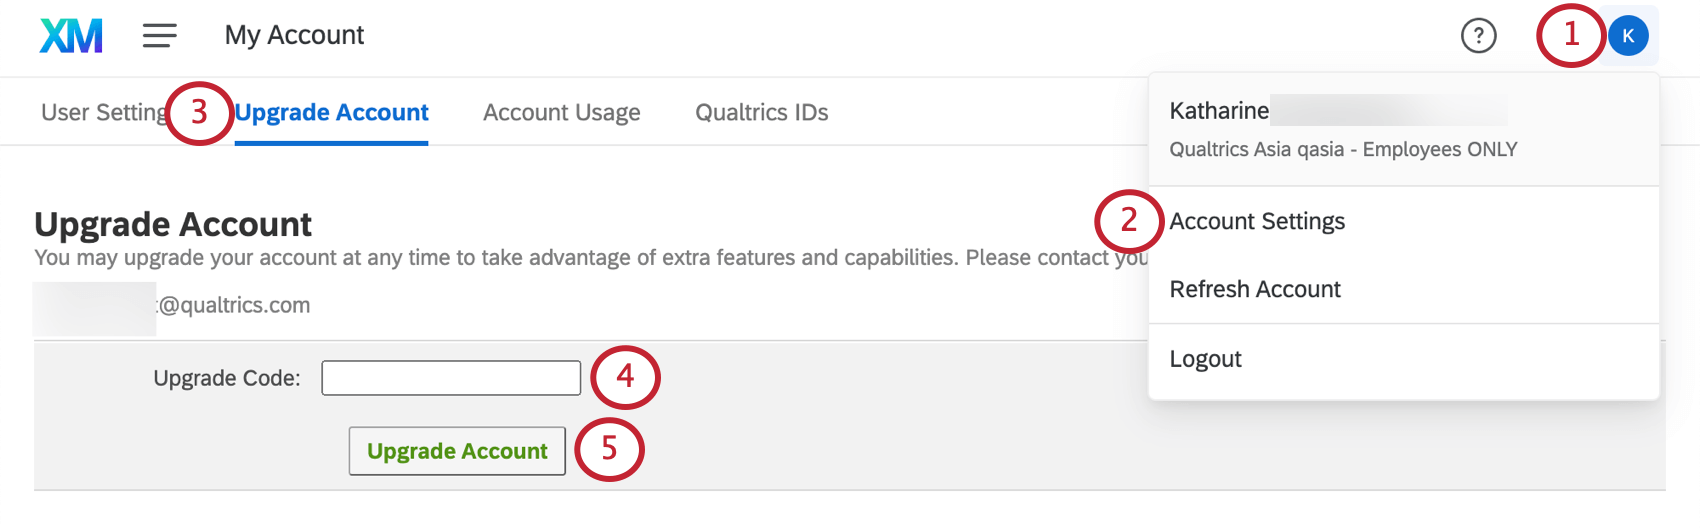Open the hamburger navigation menu
This screenshot has width=1700, height=528.
point(159,36)
